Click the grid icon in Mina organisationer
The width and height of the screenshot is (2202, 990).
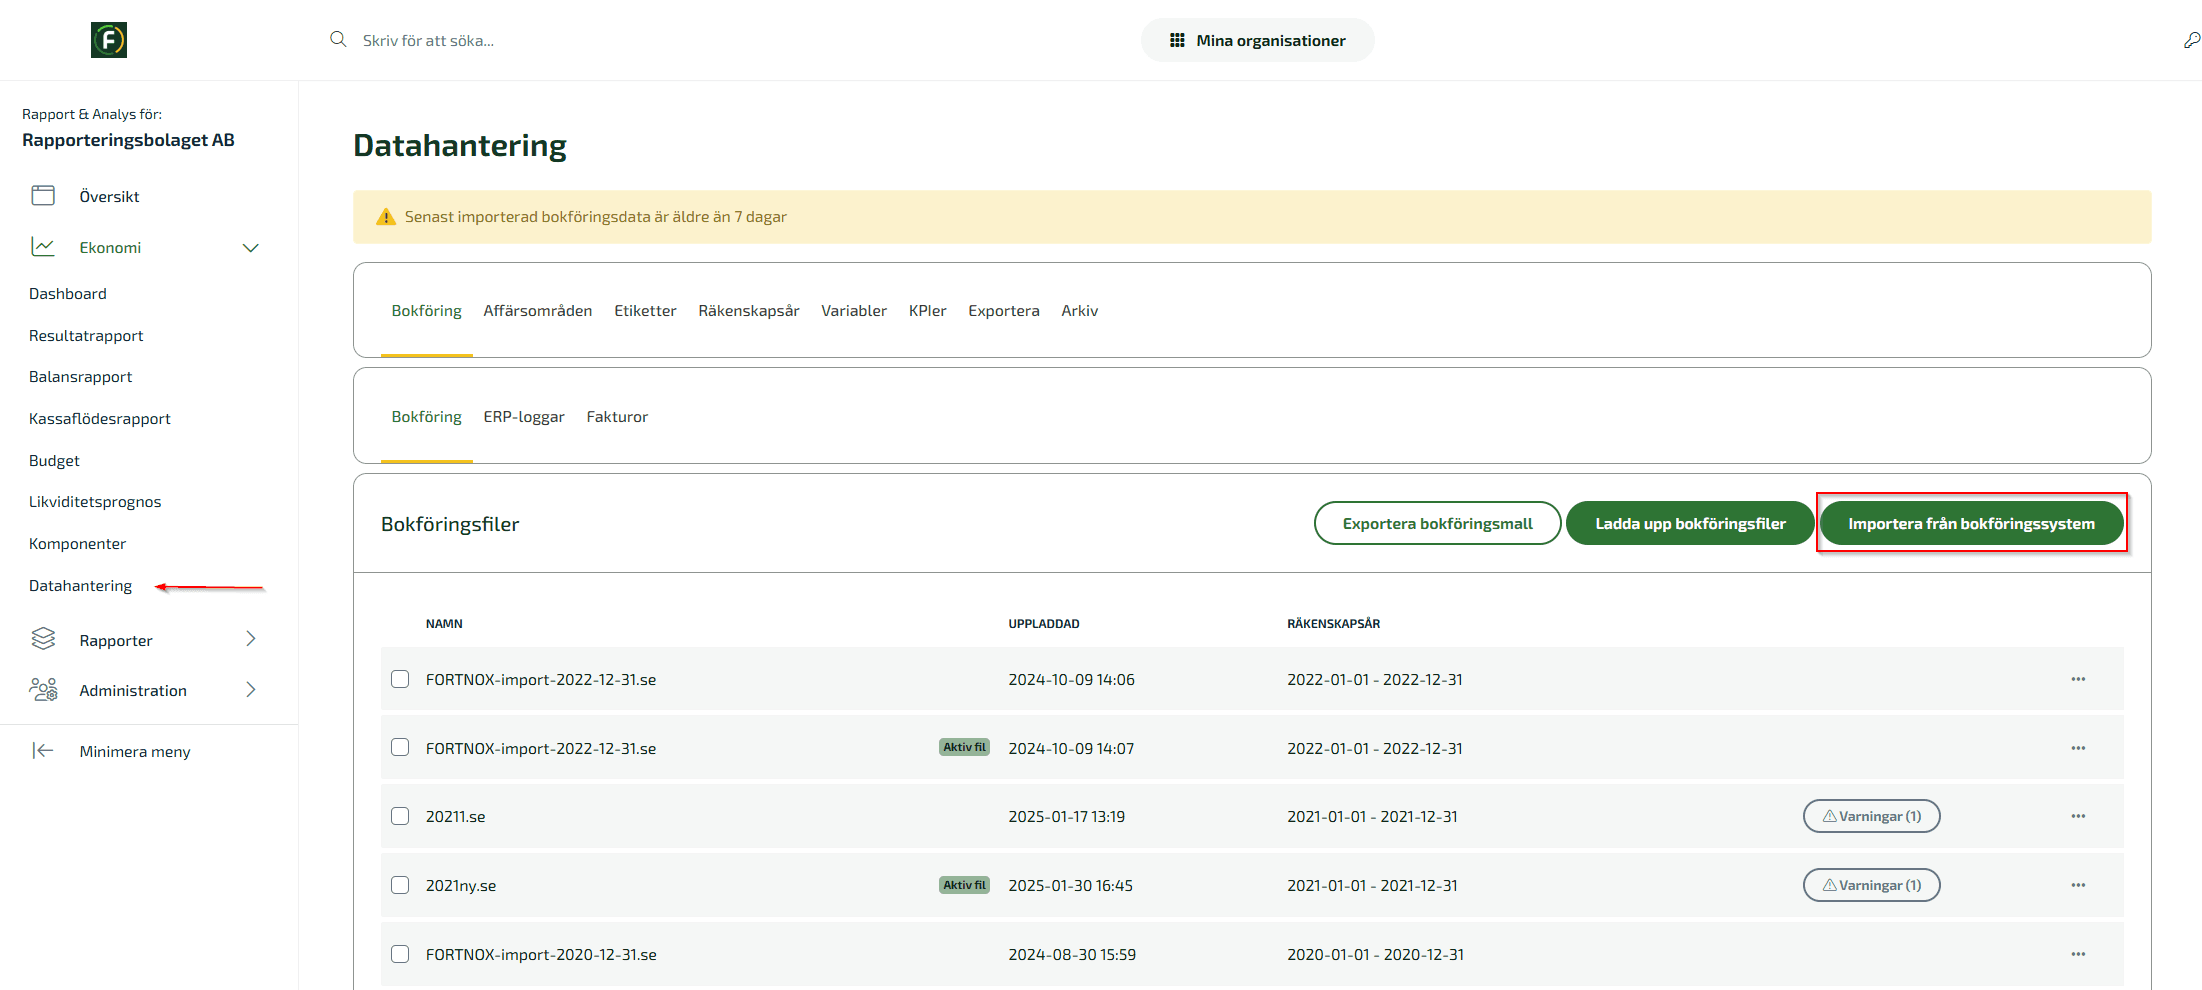1177,40
